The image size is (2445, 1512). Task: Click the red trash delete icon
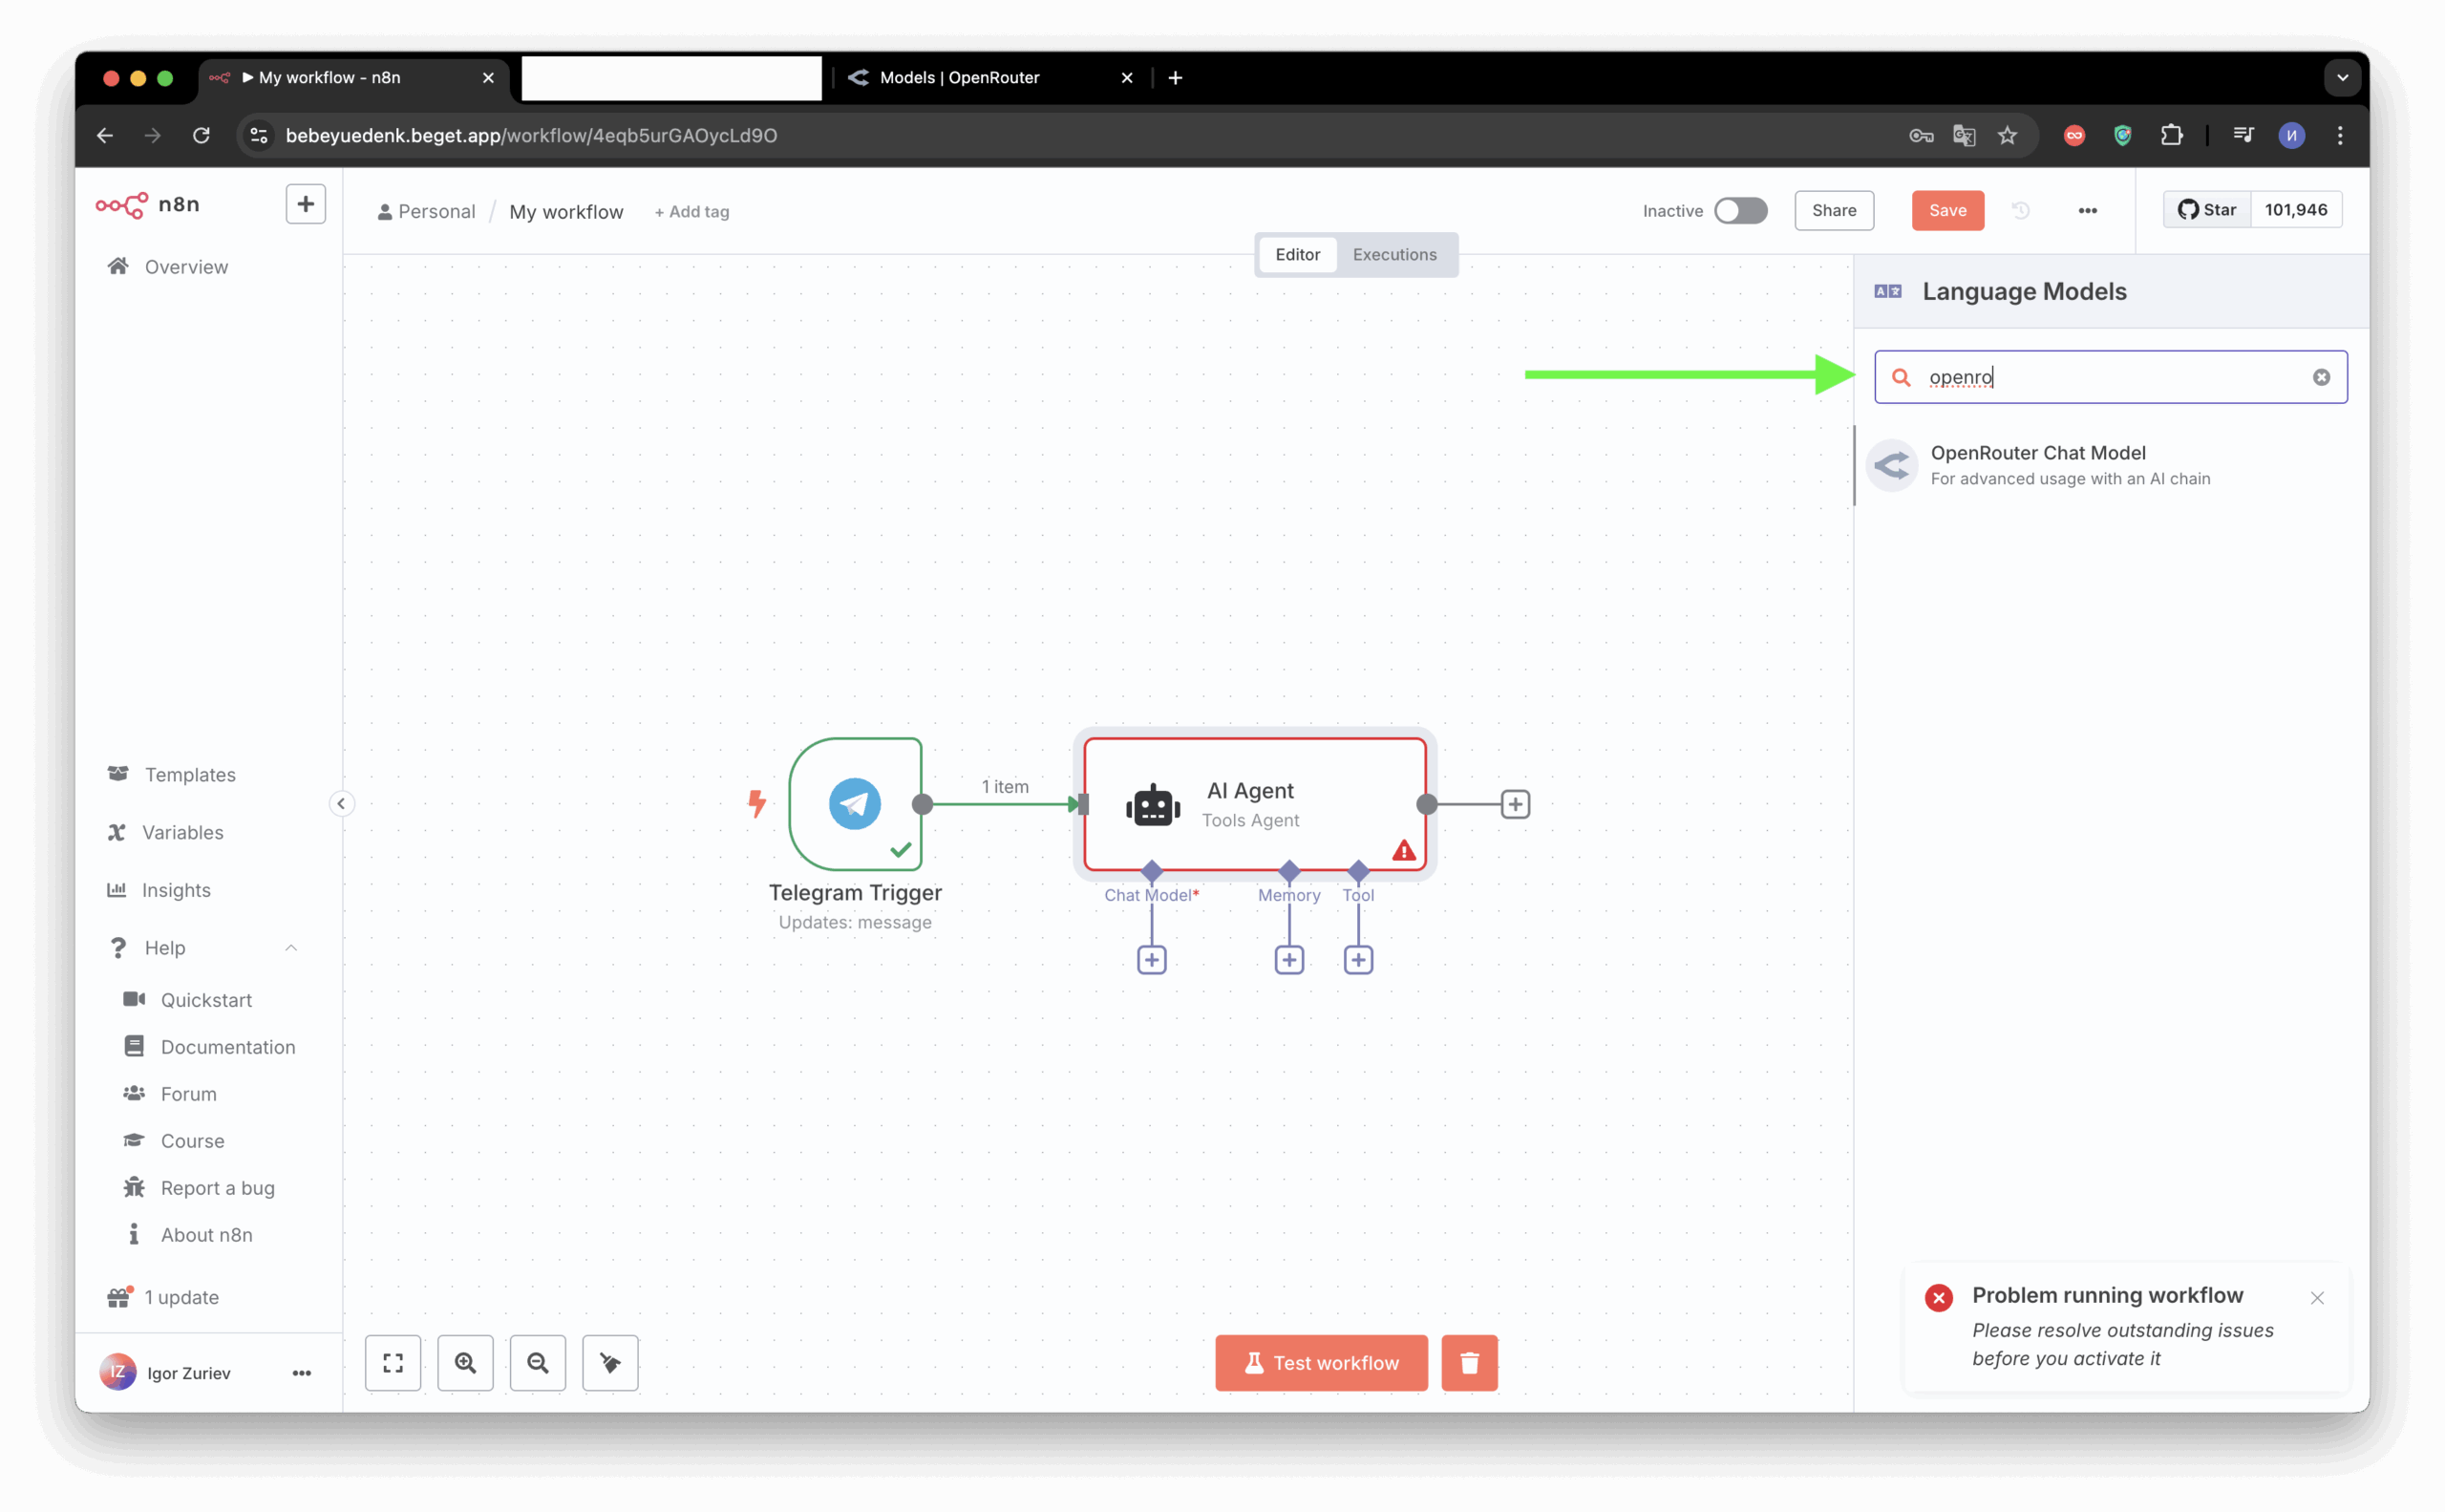(x=1469, y=1362)
